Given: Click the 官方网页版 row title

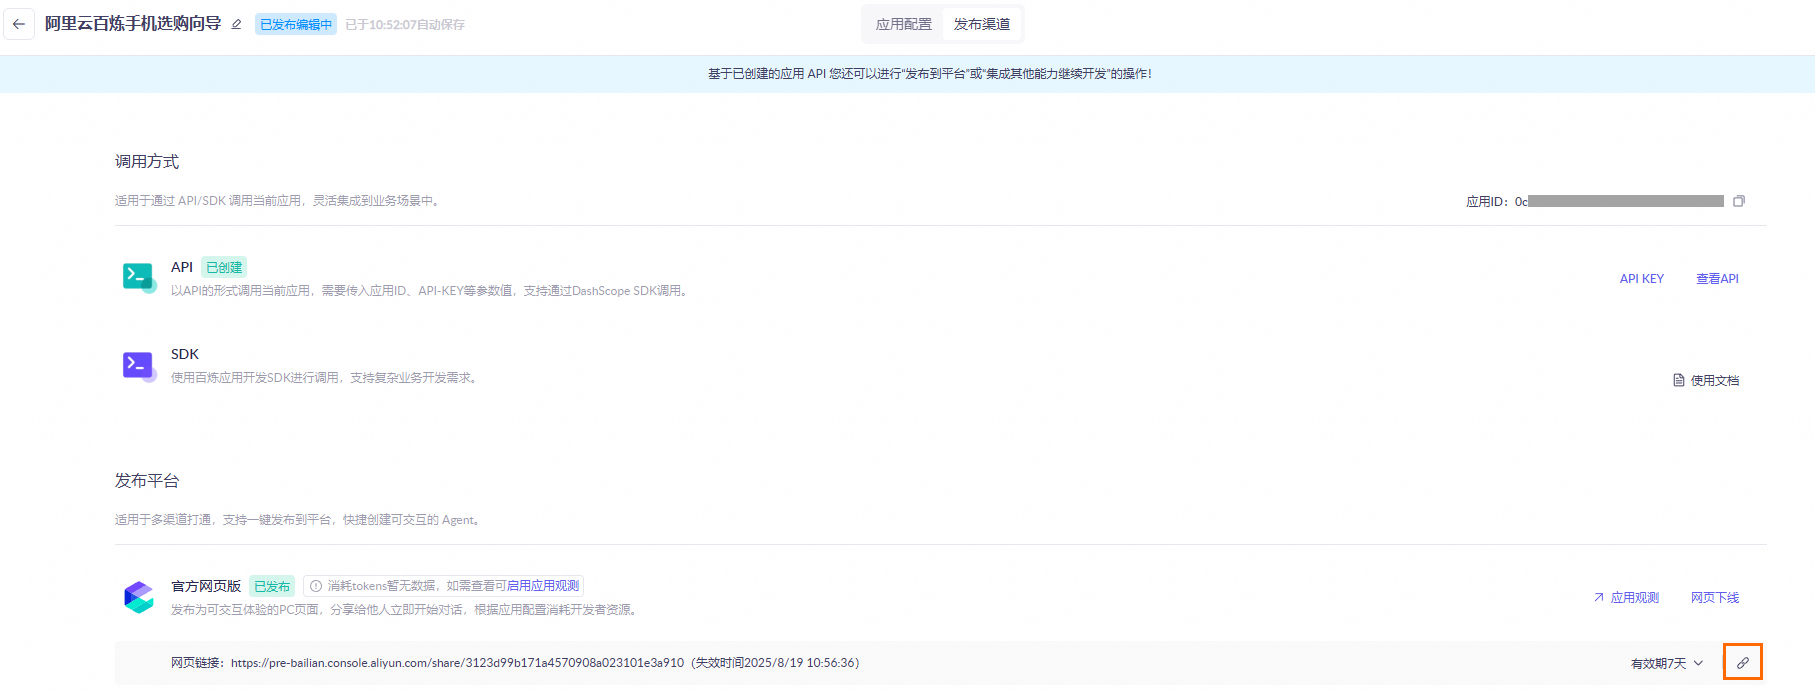Looking at the screenshot, I should [206, 586].
